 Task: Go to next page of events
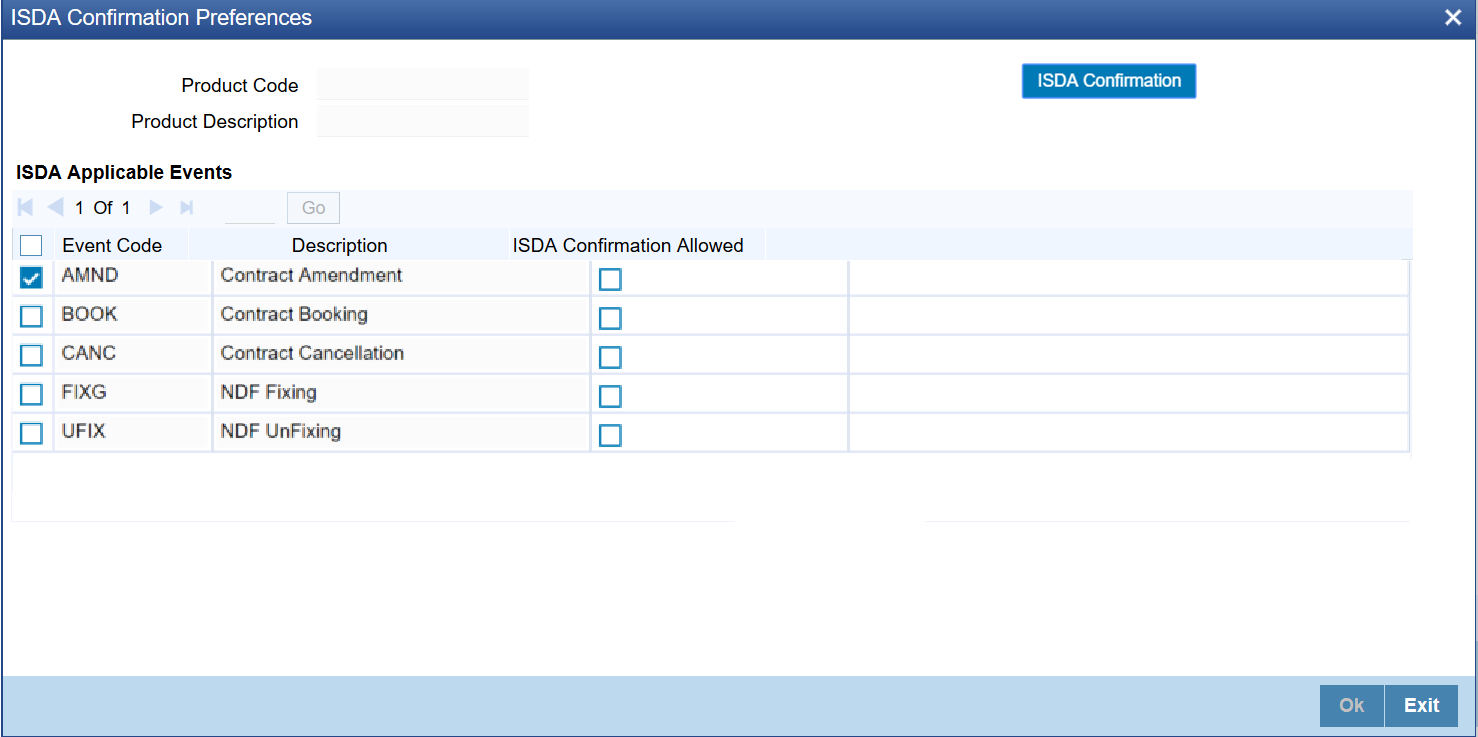[x=156, y=208]
